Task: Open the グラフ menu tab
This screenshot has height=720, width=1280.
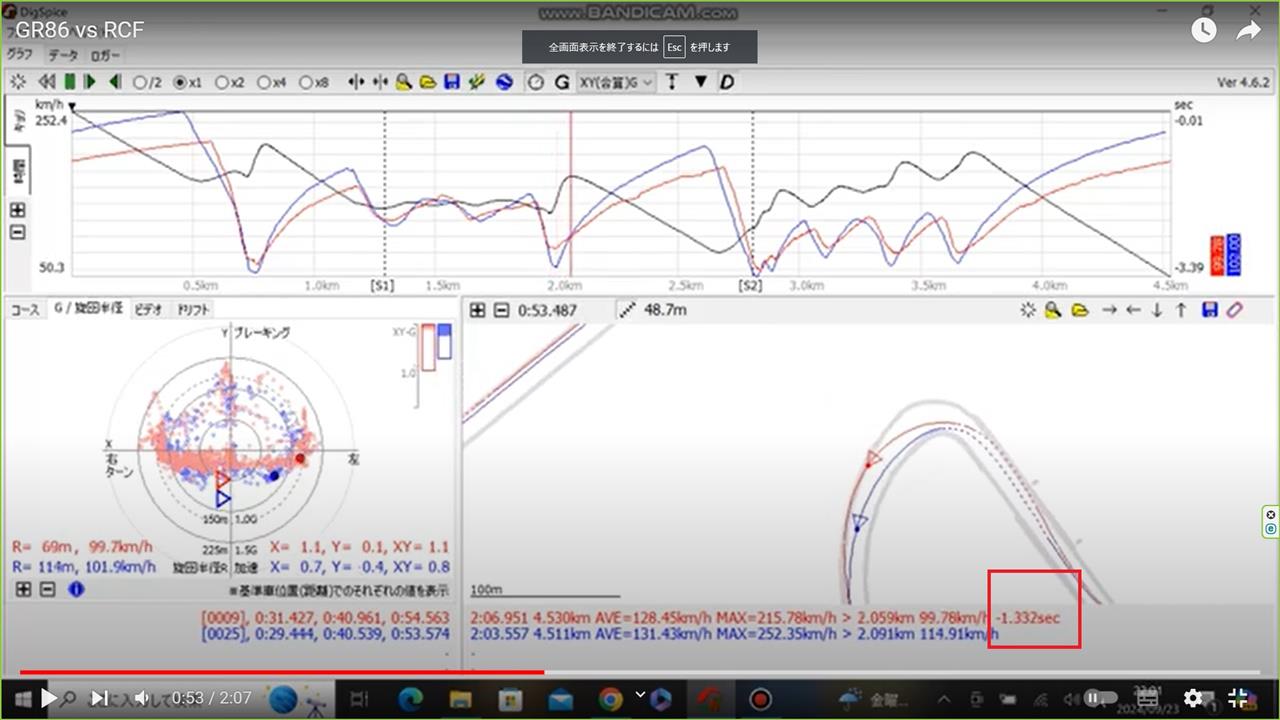Action: tap(20, 55)
